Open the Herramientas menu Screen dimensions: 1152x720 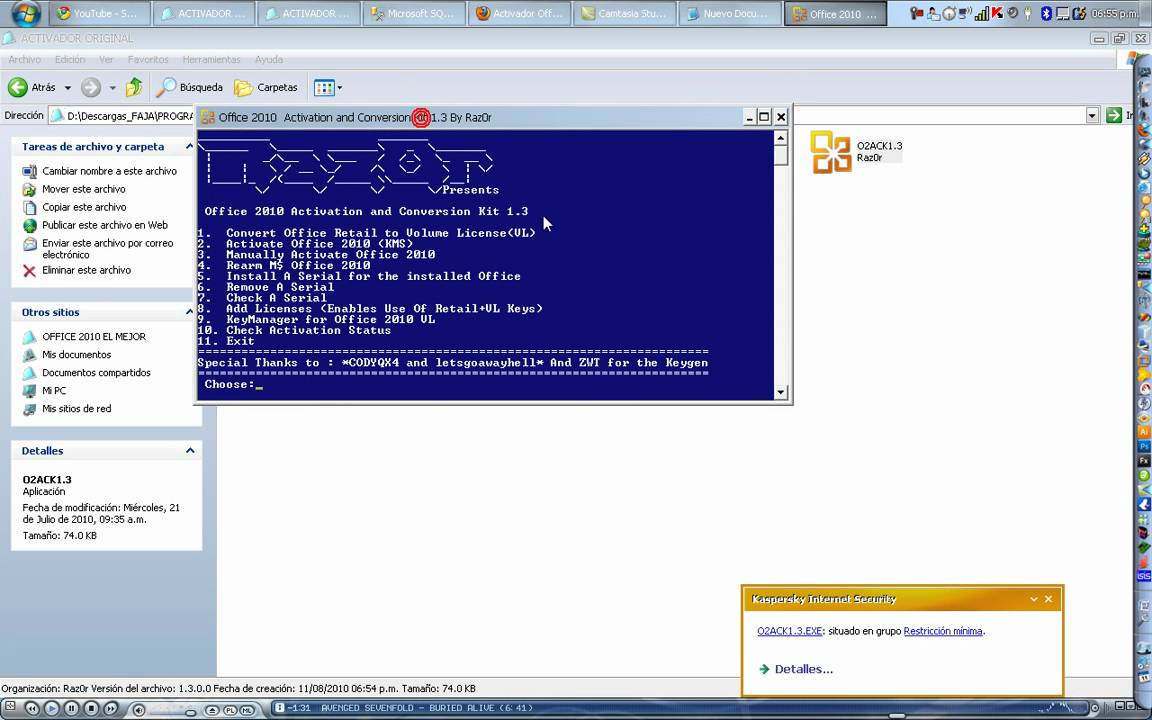[x=211, y=60]
